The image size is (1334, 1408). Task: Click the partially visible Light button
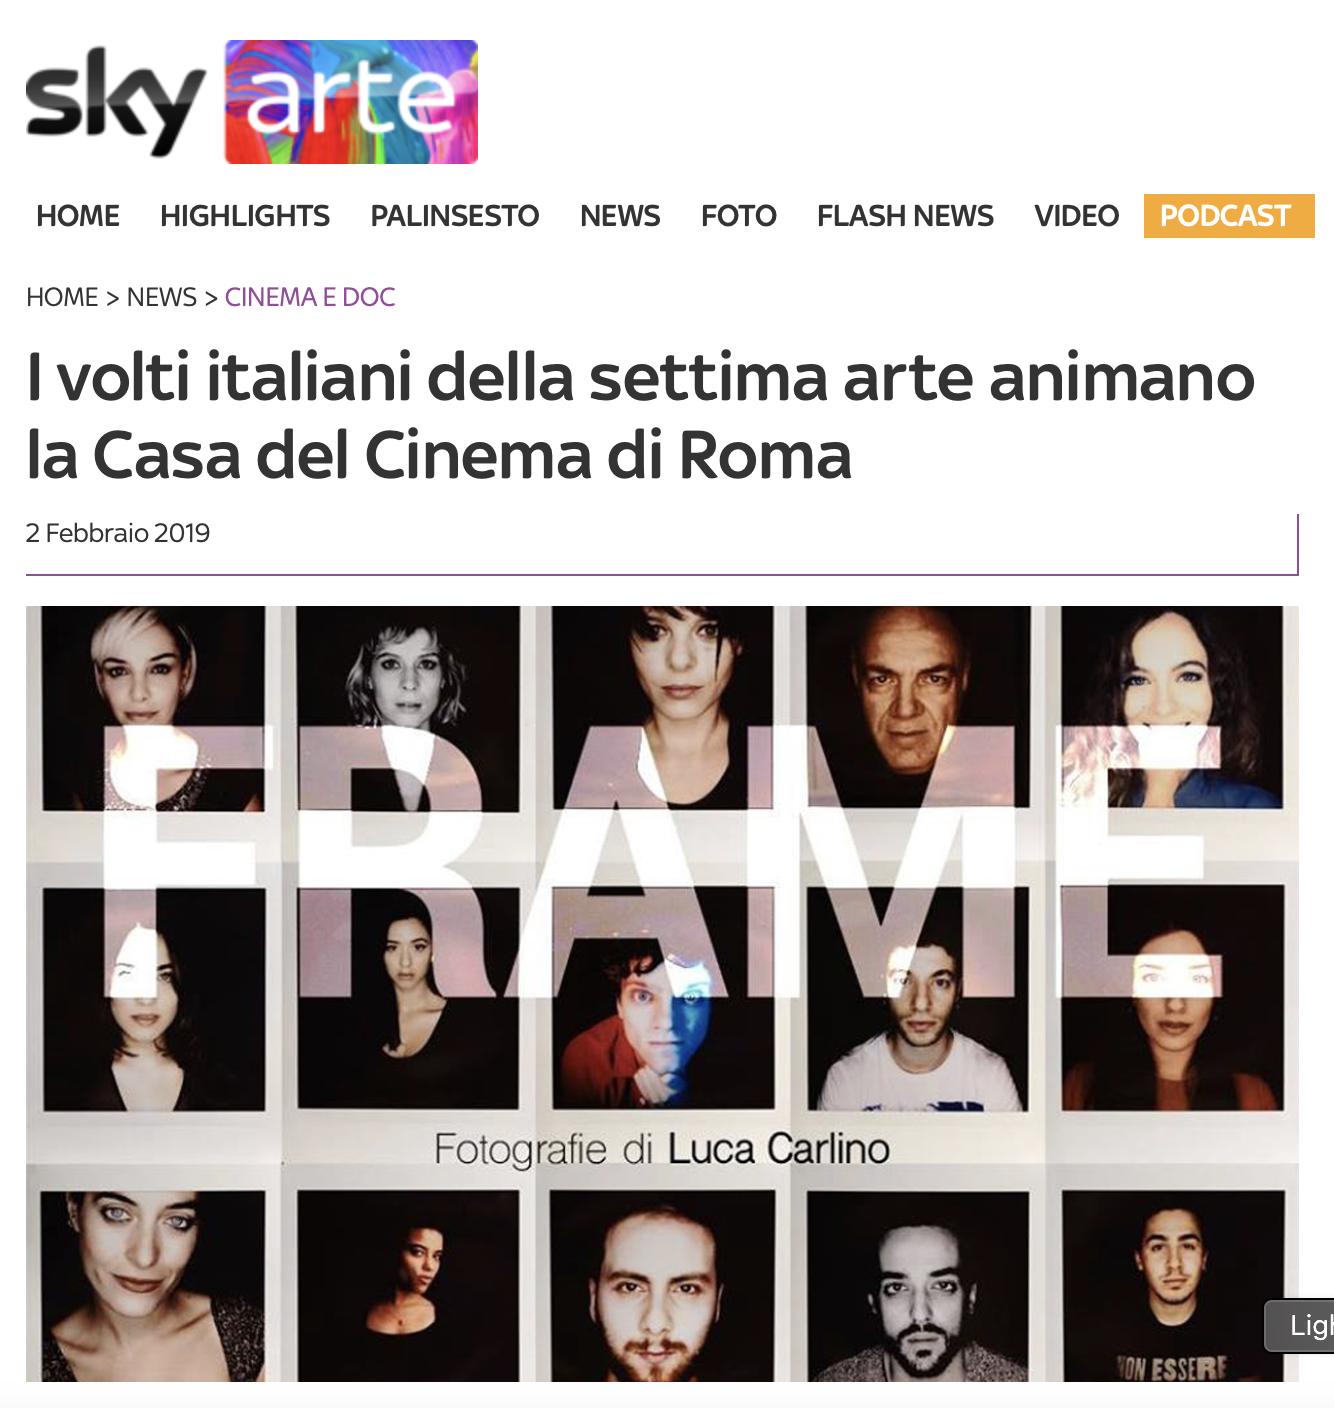(1299, 1326)
